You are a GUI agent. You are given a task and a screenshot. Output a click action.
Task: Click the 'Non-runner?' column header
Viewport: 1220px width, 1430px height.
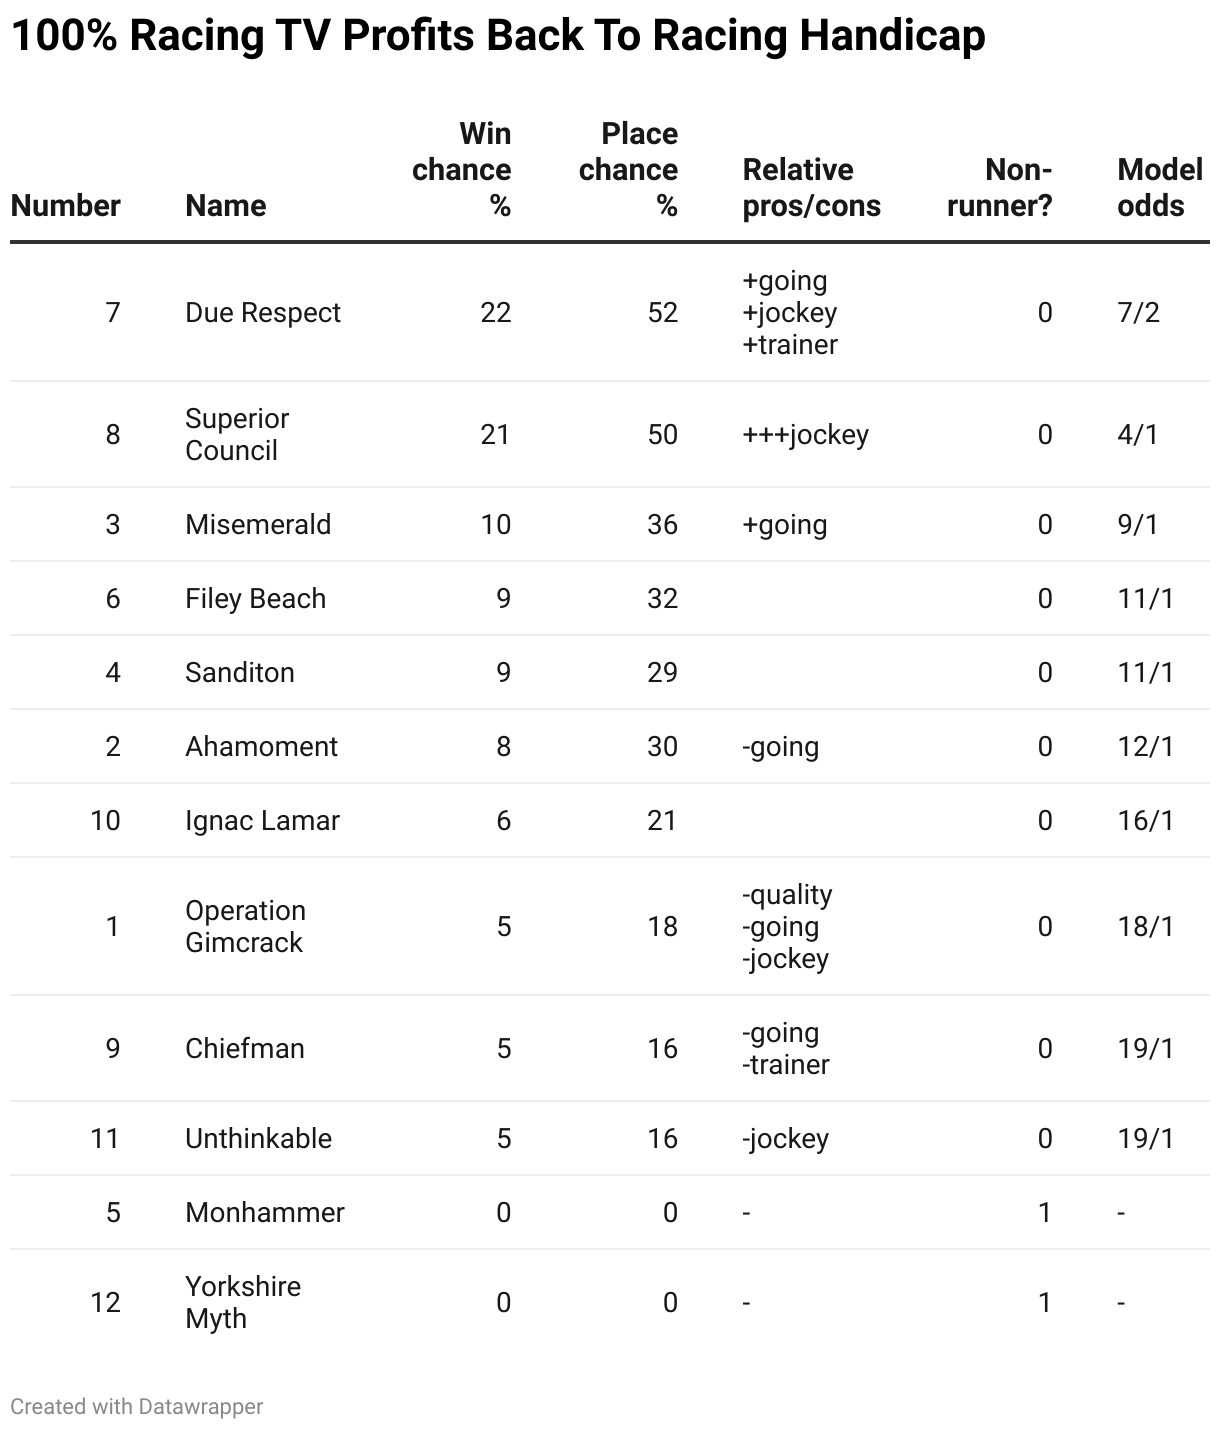click(1000, 188)
